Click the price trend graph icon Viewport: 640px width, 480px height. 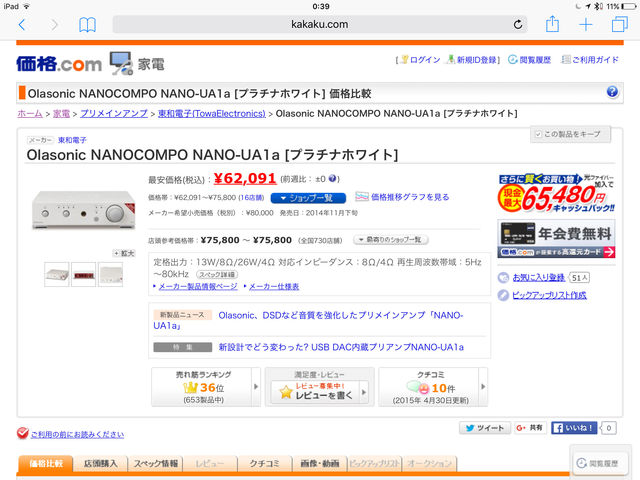point(362,197)
